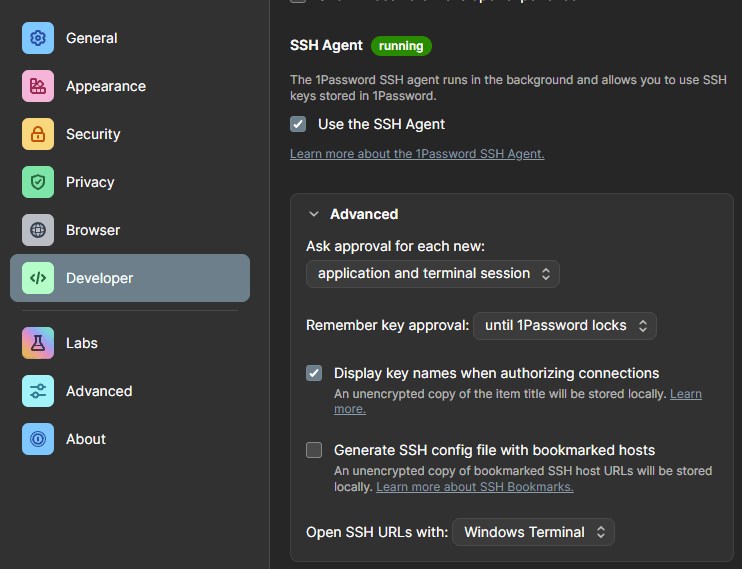The width and height of the screenshot is (742, 569).
Task: Click the Labs flask icon
Action: (x=38, y=343)
